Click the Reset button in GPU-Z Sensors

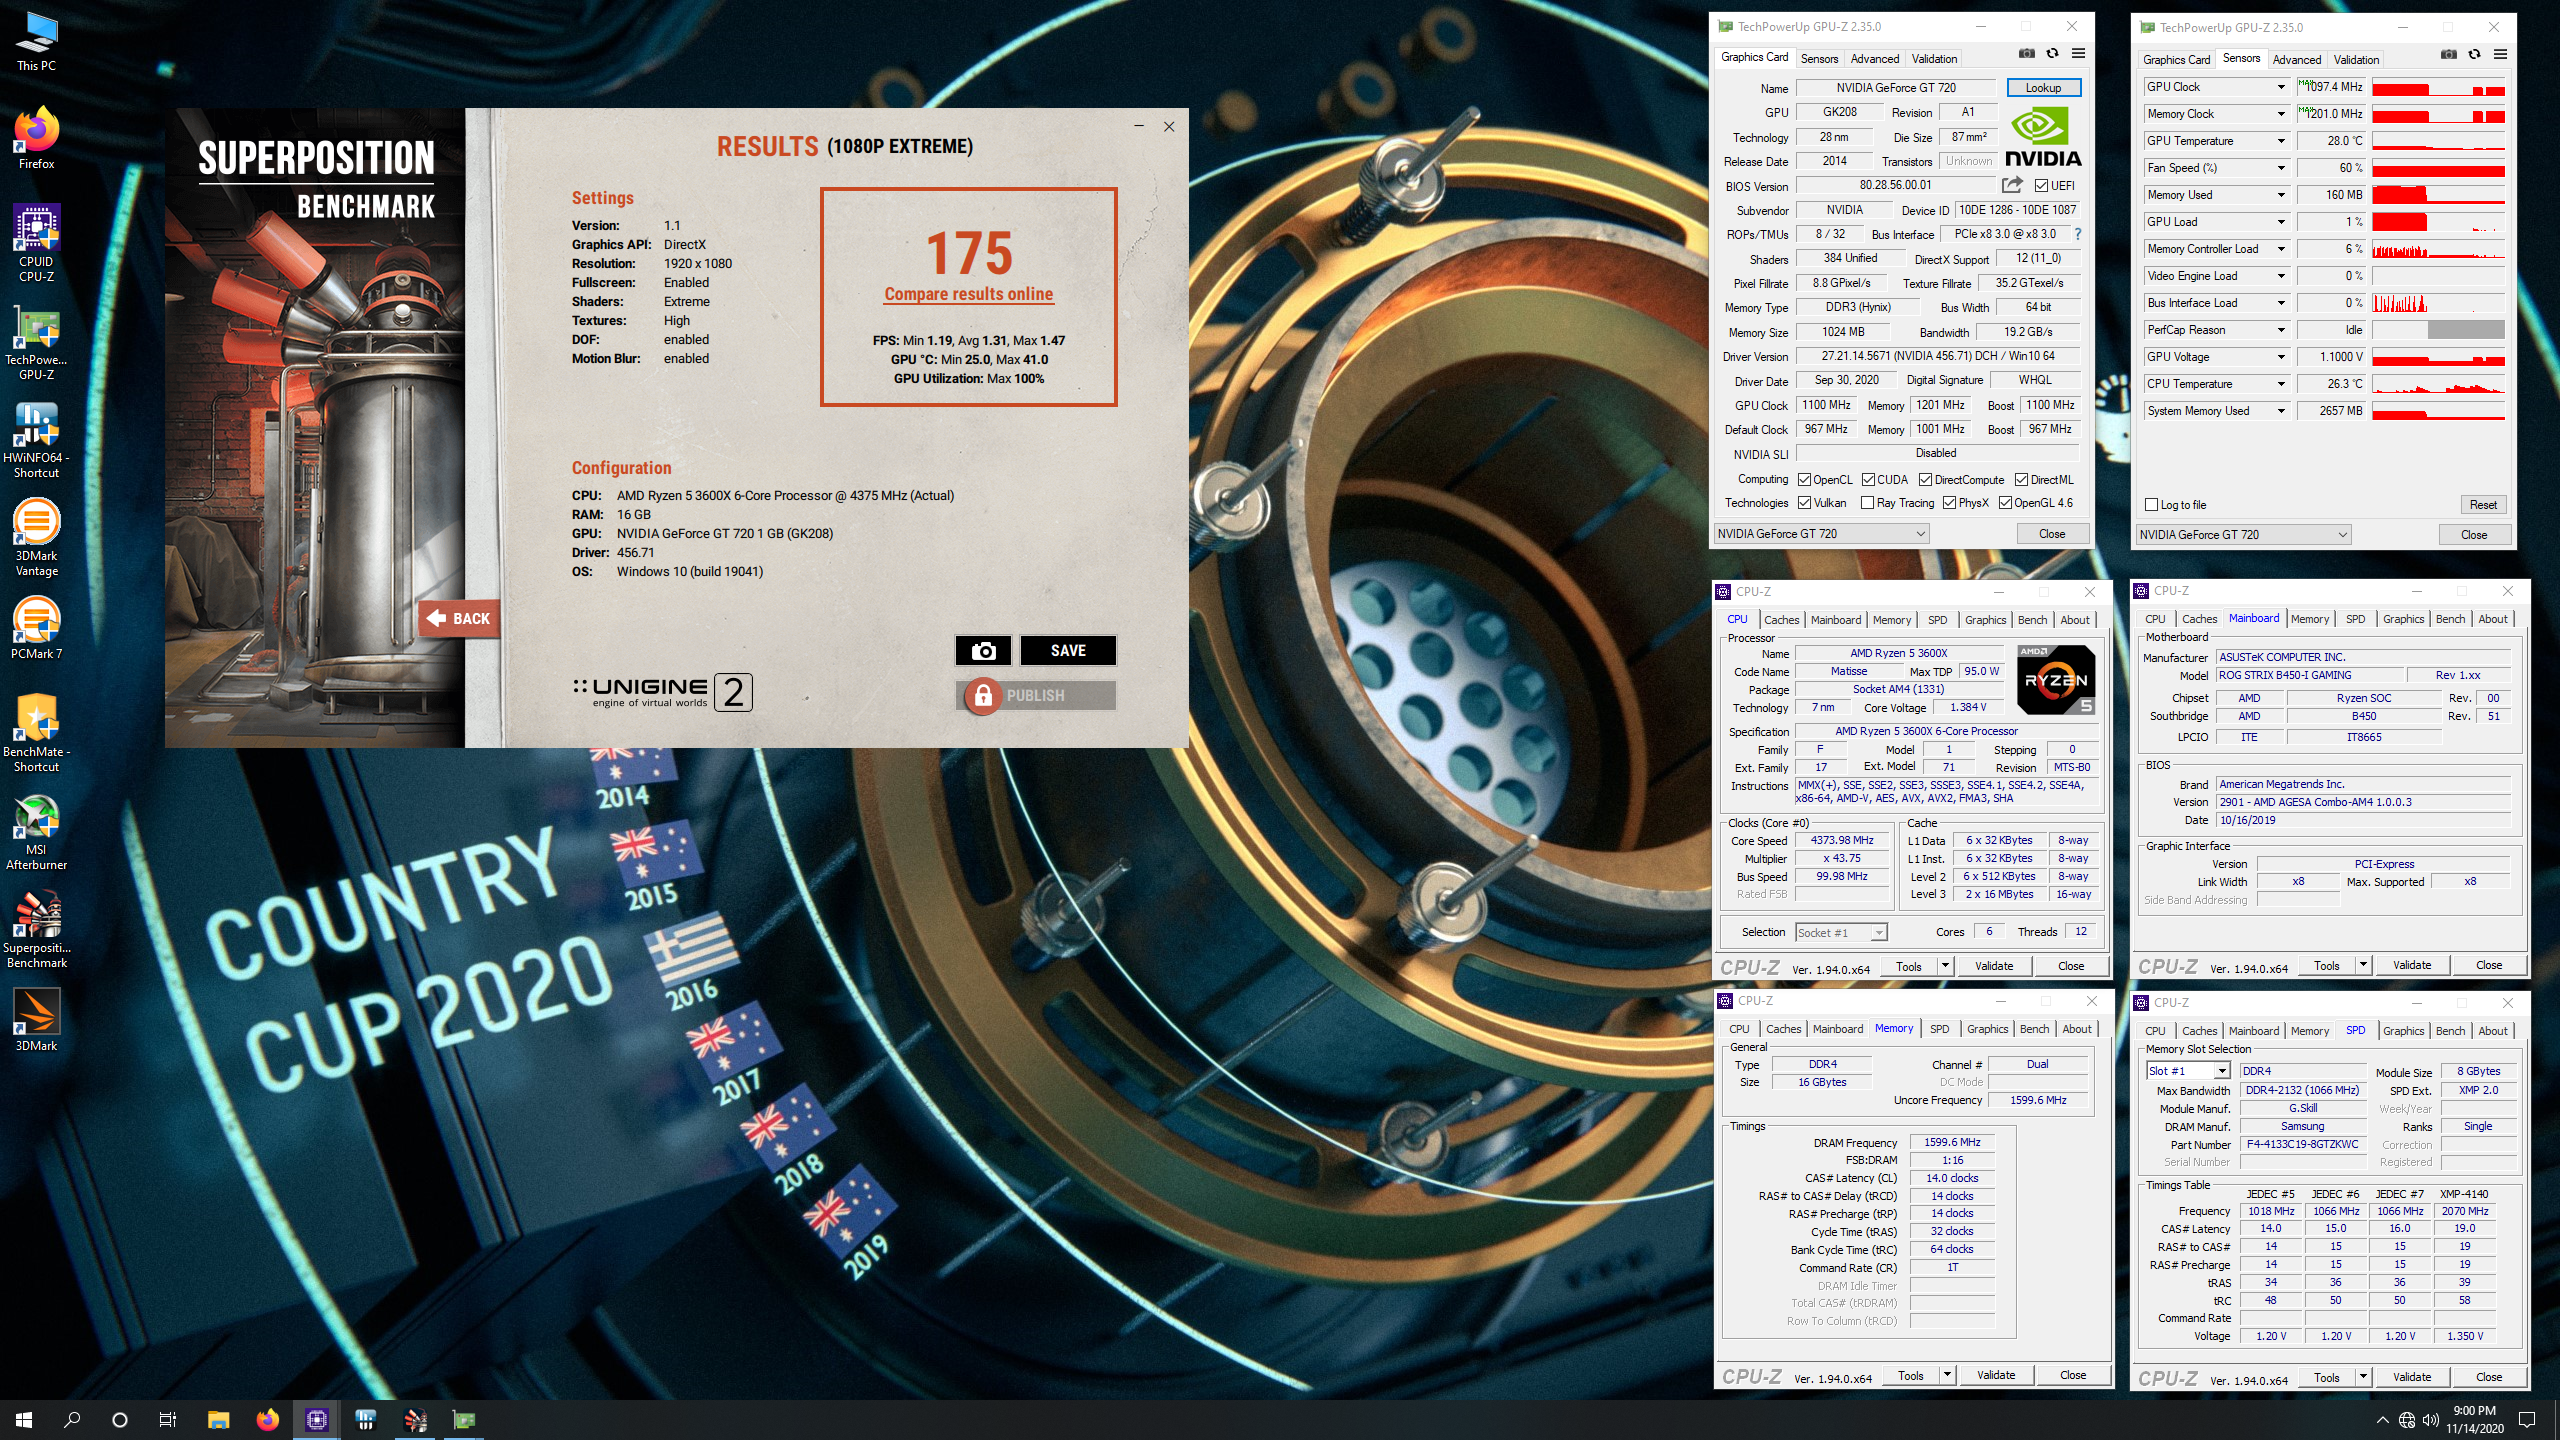2482,505
